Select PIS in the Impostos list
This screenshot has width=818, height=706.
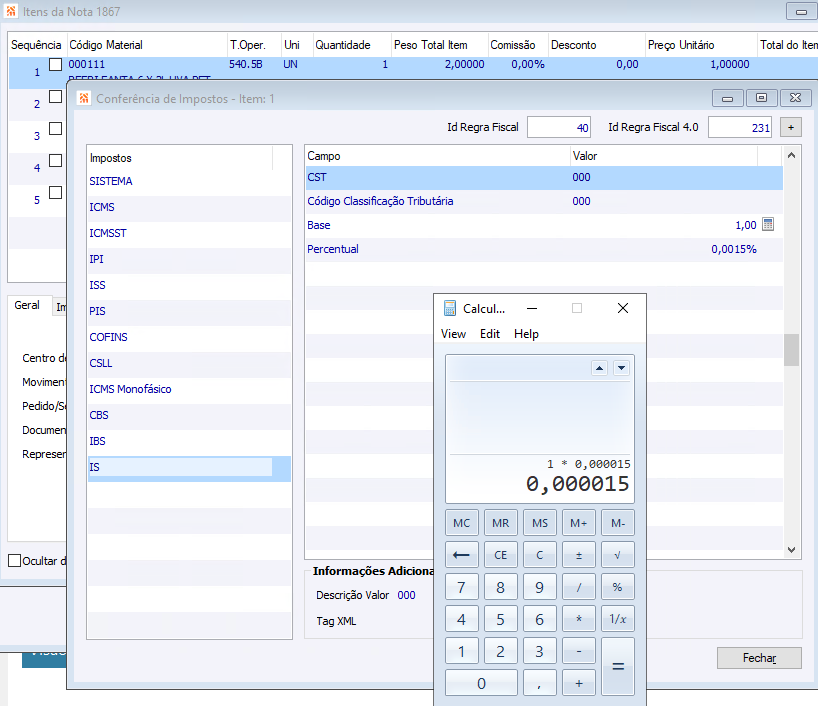(189, 311)
